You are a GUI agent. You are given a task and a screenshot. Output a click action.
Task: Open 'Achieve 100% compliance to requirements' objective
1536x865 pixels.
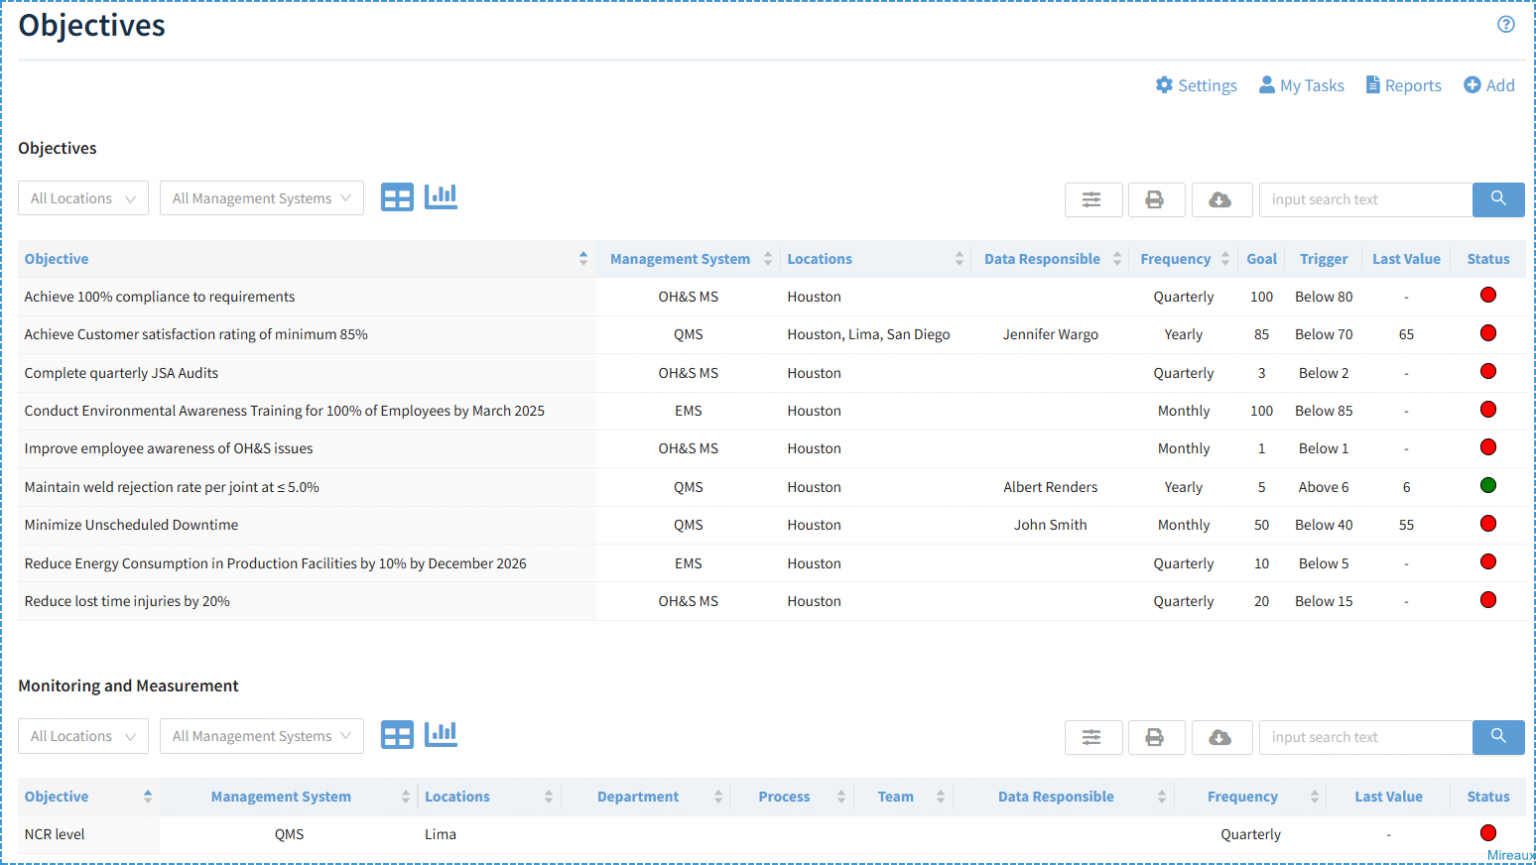(160, 297)
